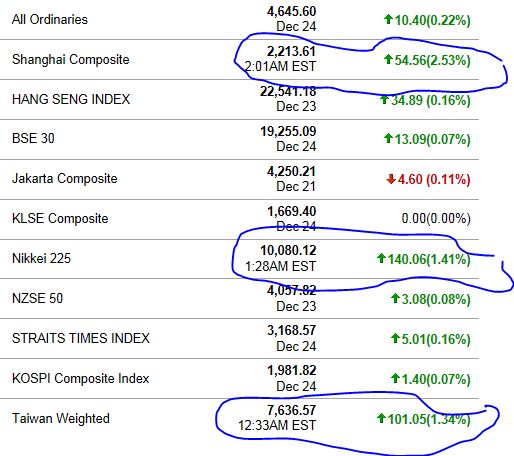Click the green up arrow beside Shanghai Composite change
This screenshot has width=514, height=456.
pyautogui.click(x=388, y=59)
